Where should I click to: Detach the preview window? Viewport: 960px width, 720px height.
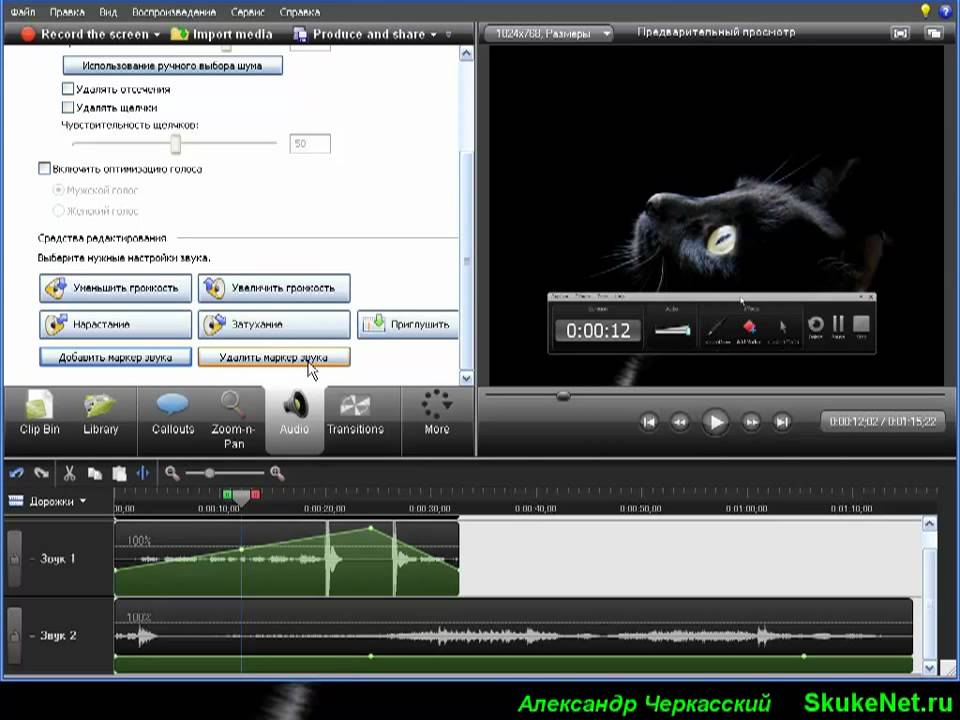(x=934, y=33)
